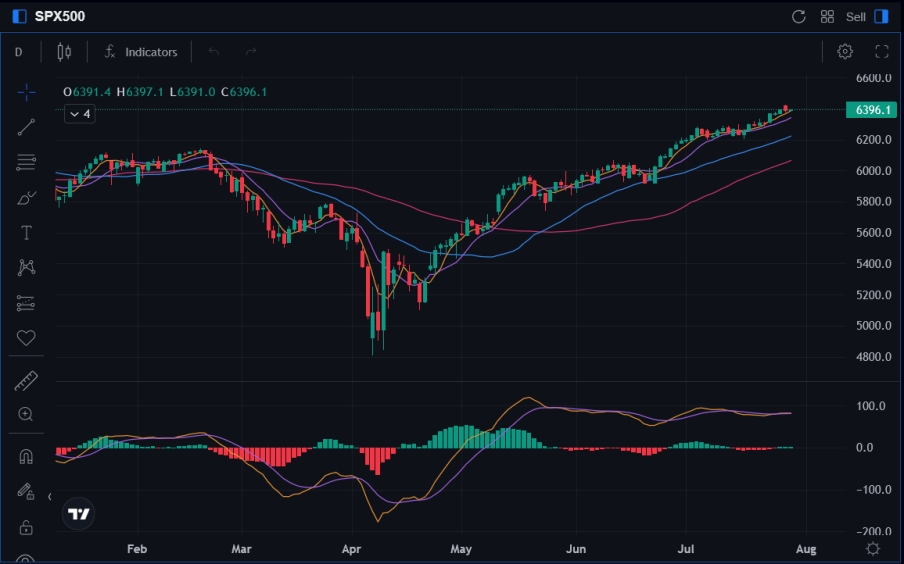Toggle the magnet snap mode
This screenshot has width=904, height=564.
[x=26, y=456]
